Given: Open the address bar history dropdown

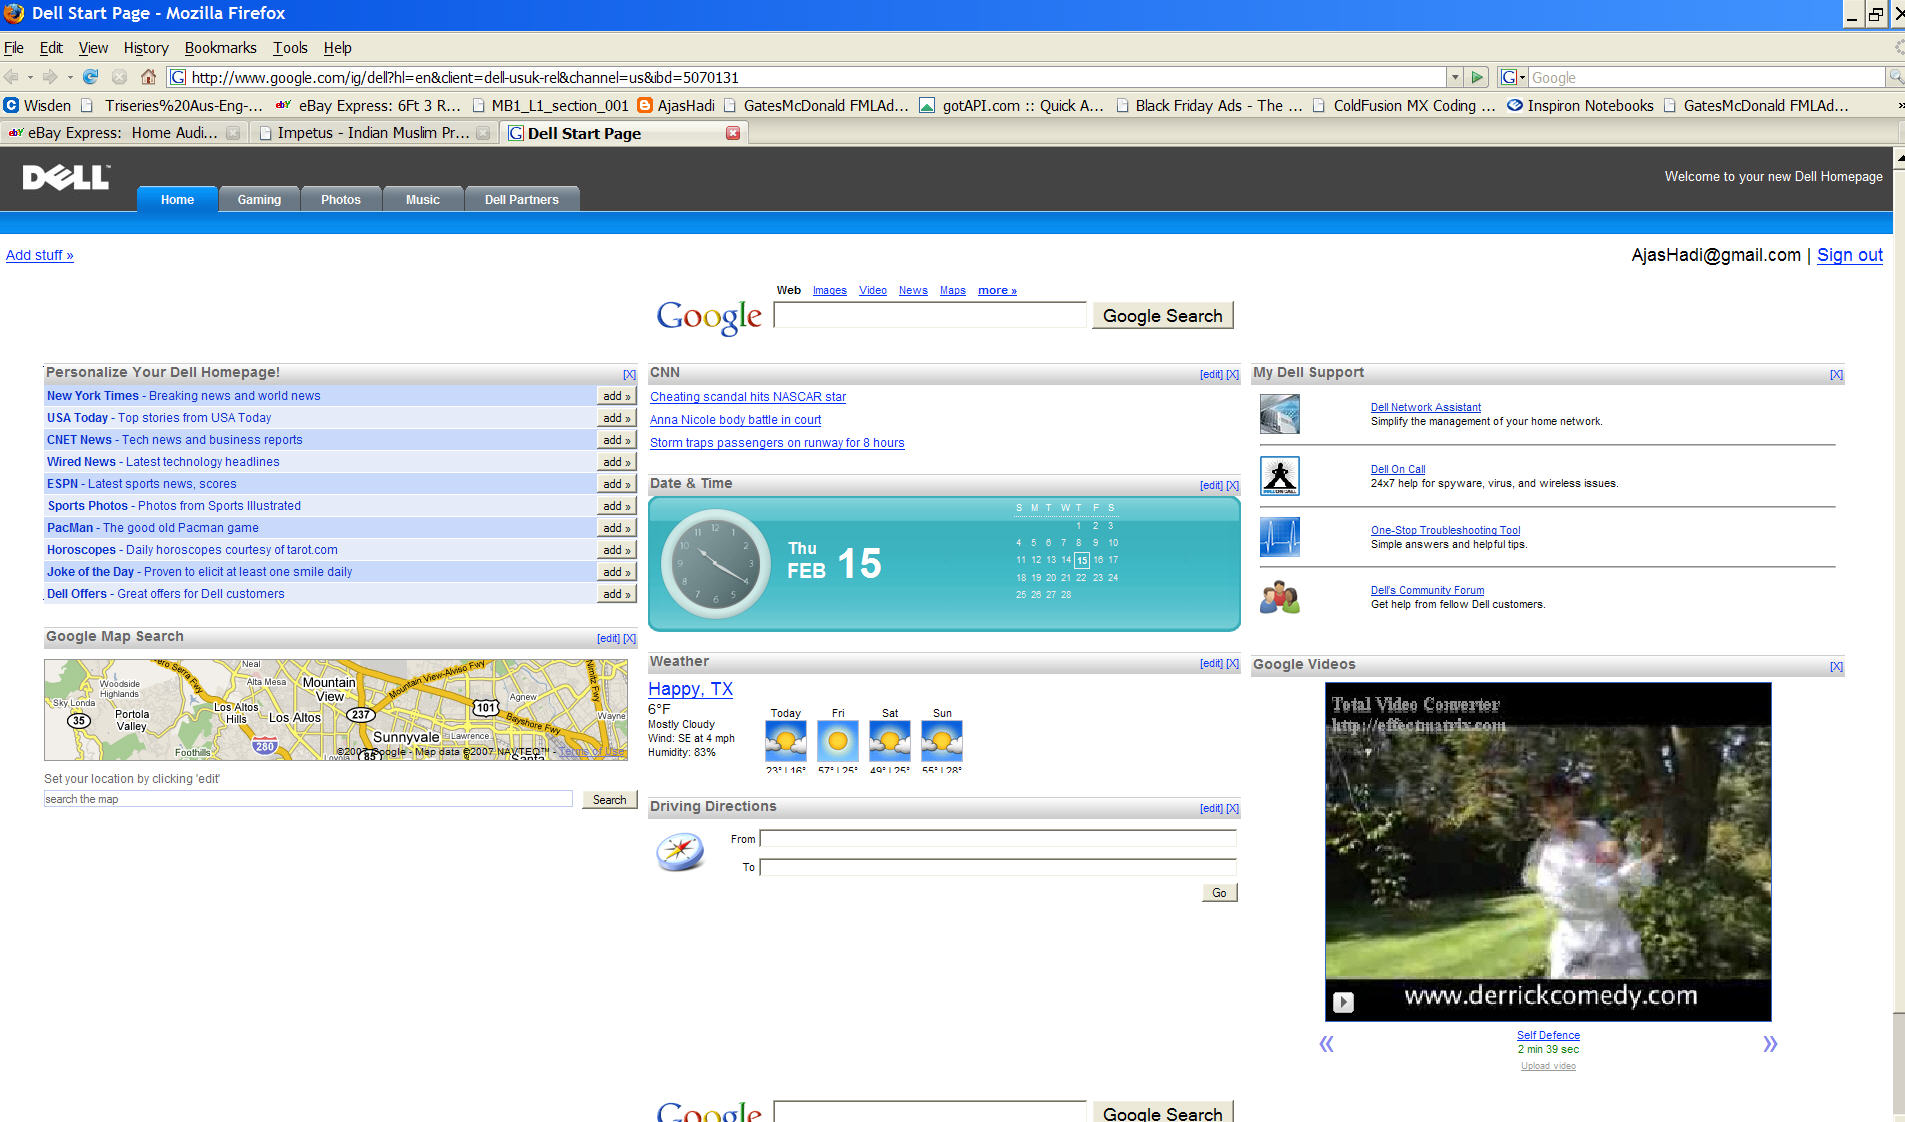Looking at the screenshot, I should [x=1455, y=77].
